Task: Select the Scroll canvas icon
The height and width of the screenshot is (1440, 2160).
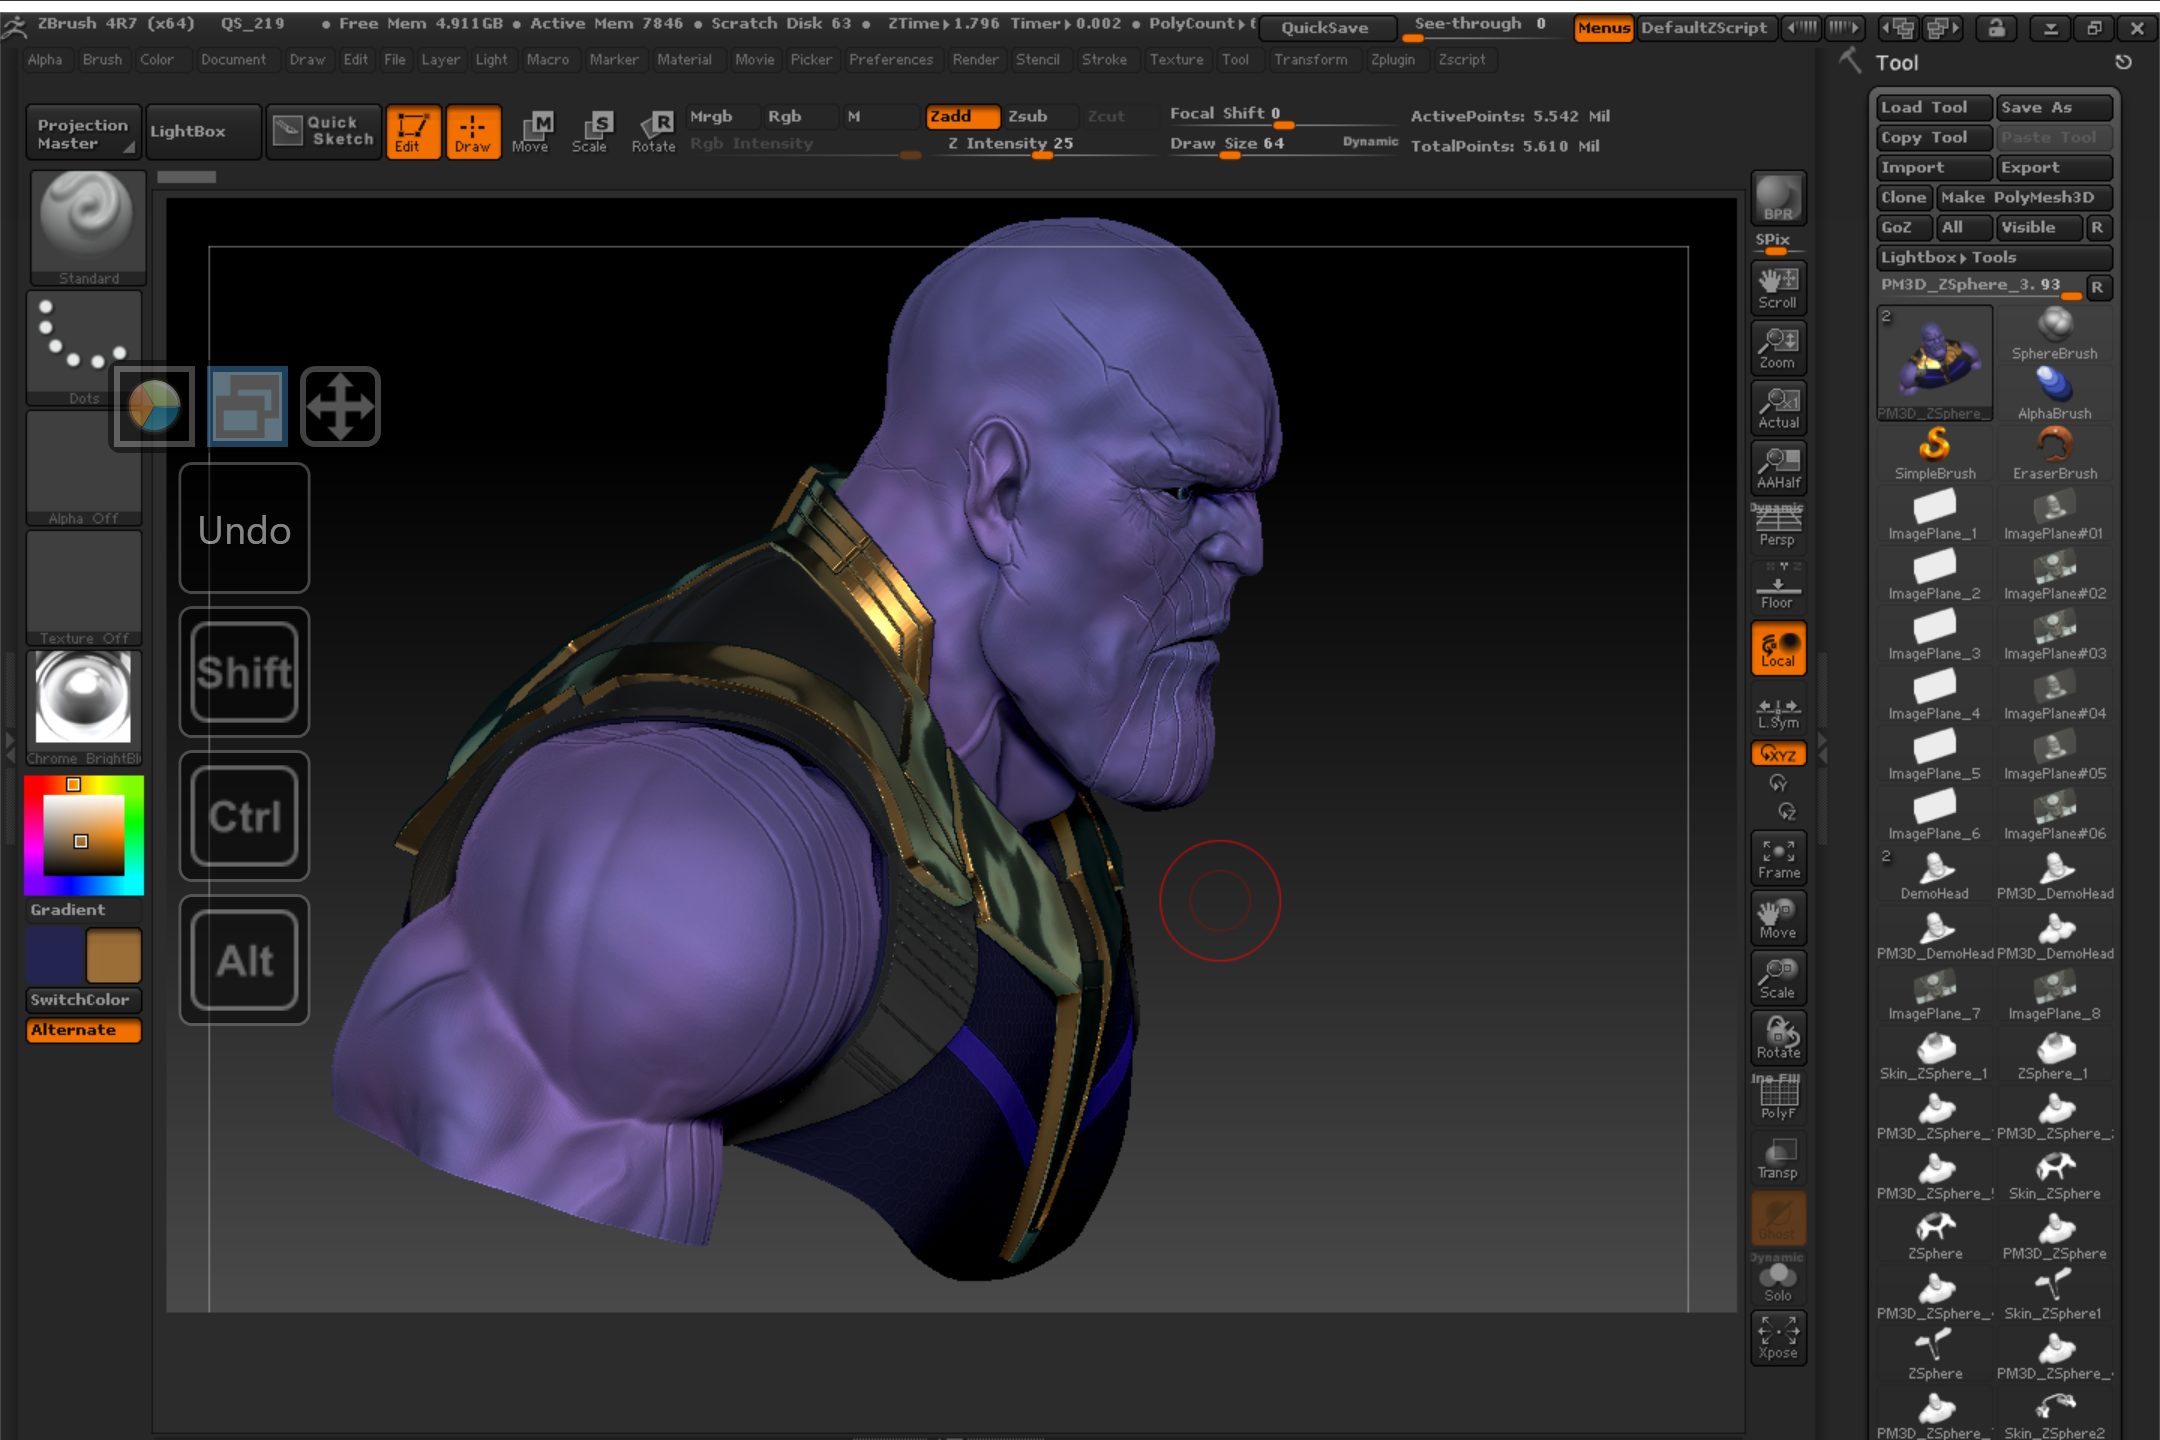Action: tap(1778, 288)
